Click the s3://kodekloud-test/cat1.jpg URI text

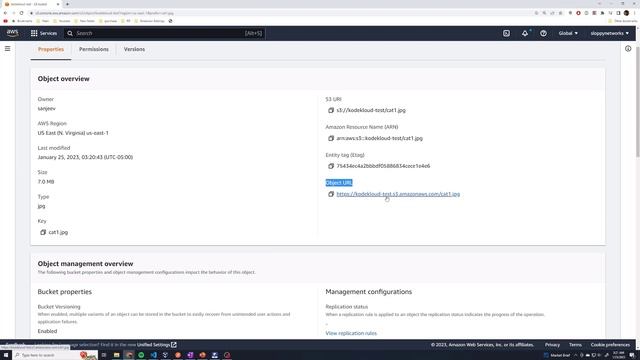pos(371,110)
